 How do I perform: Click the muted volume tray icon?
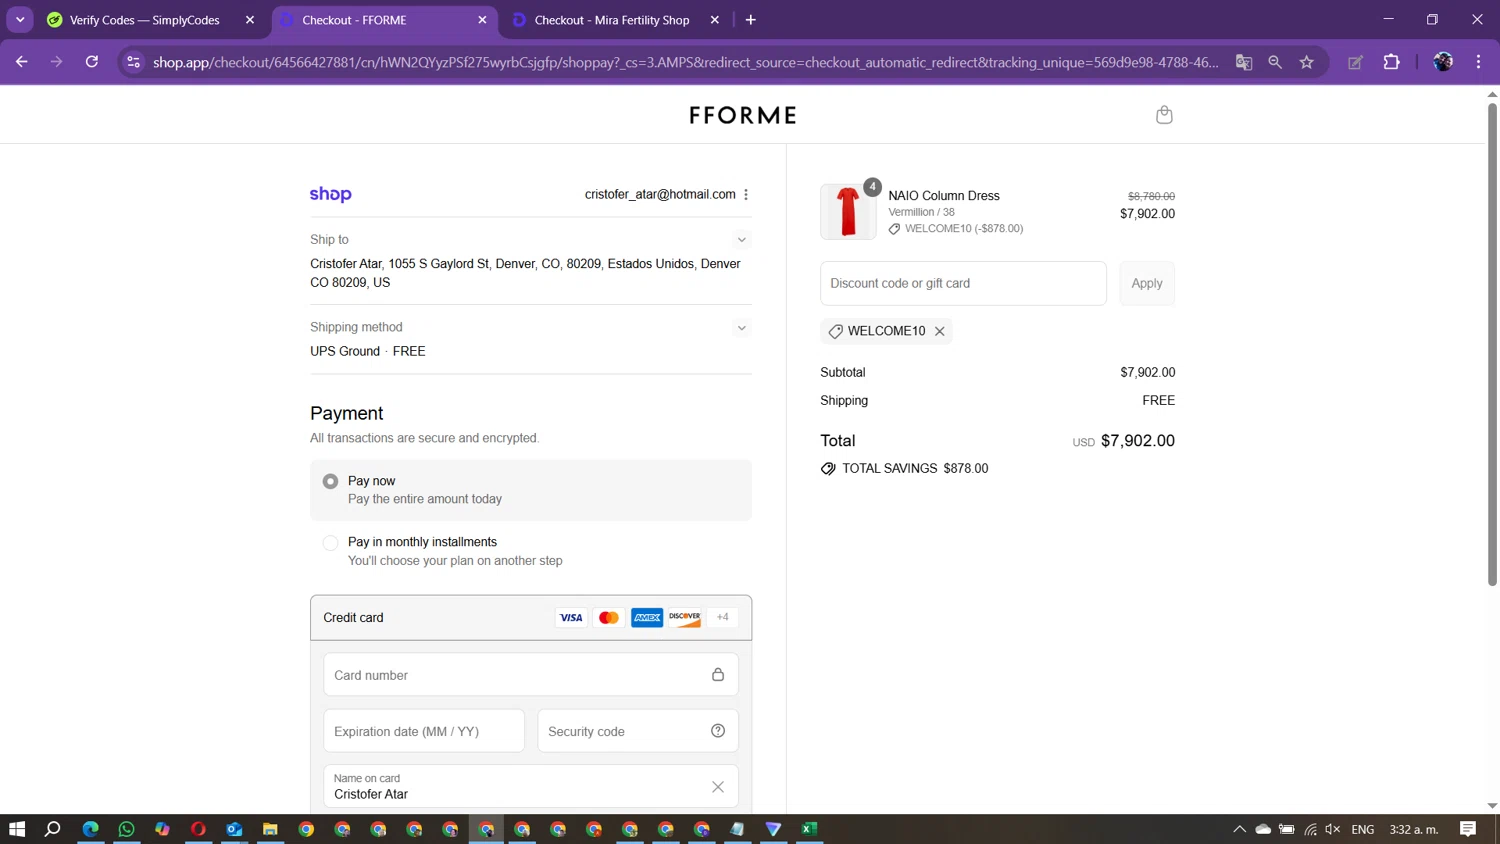pyautogui.click(x=1333, y=829)
